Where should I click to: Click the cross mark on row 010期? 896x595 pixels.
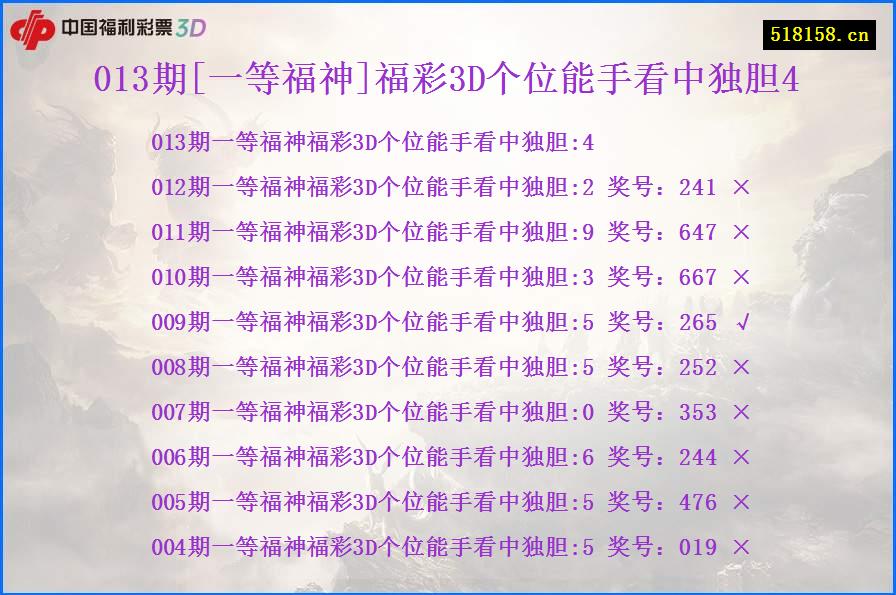(x=741, y=277)
